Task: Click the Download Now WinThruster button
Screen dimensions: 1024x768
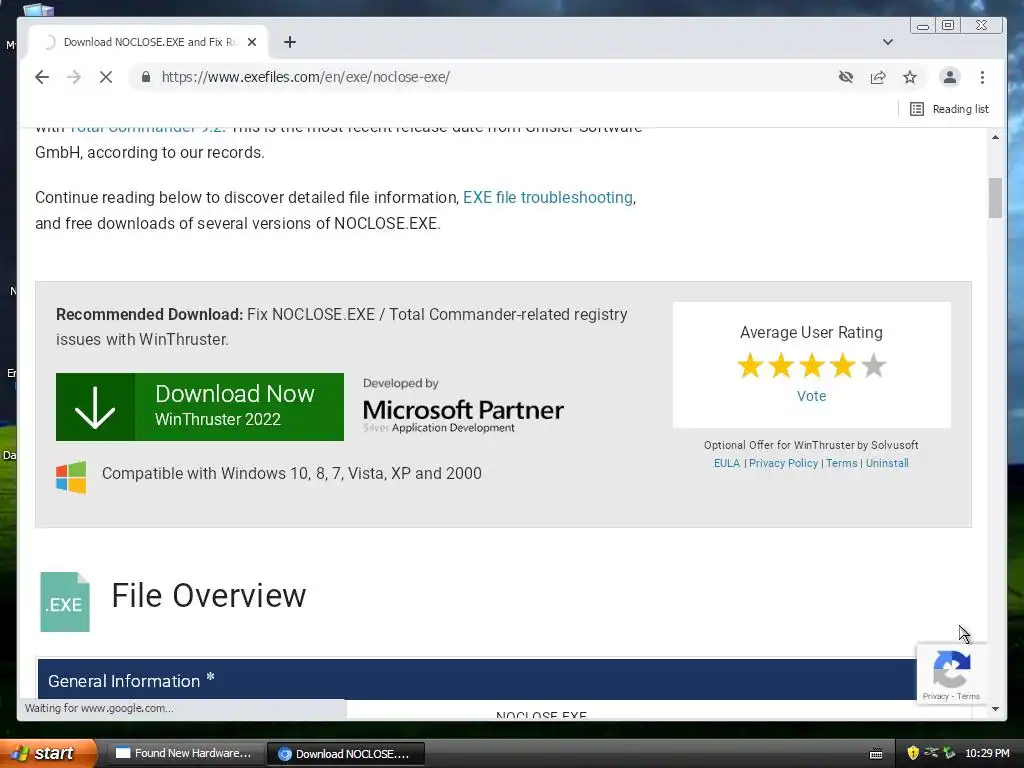Action: [200, 407]
